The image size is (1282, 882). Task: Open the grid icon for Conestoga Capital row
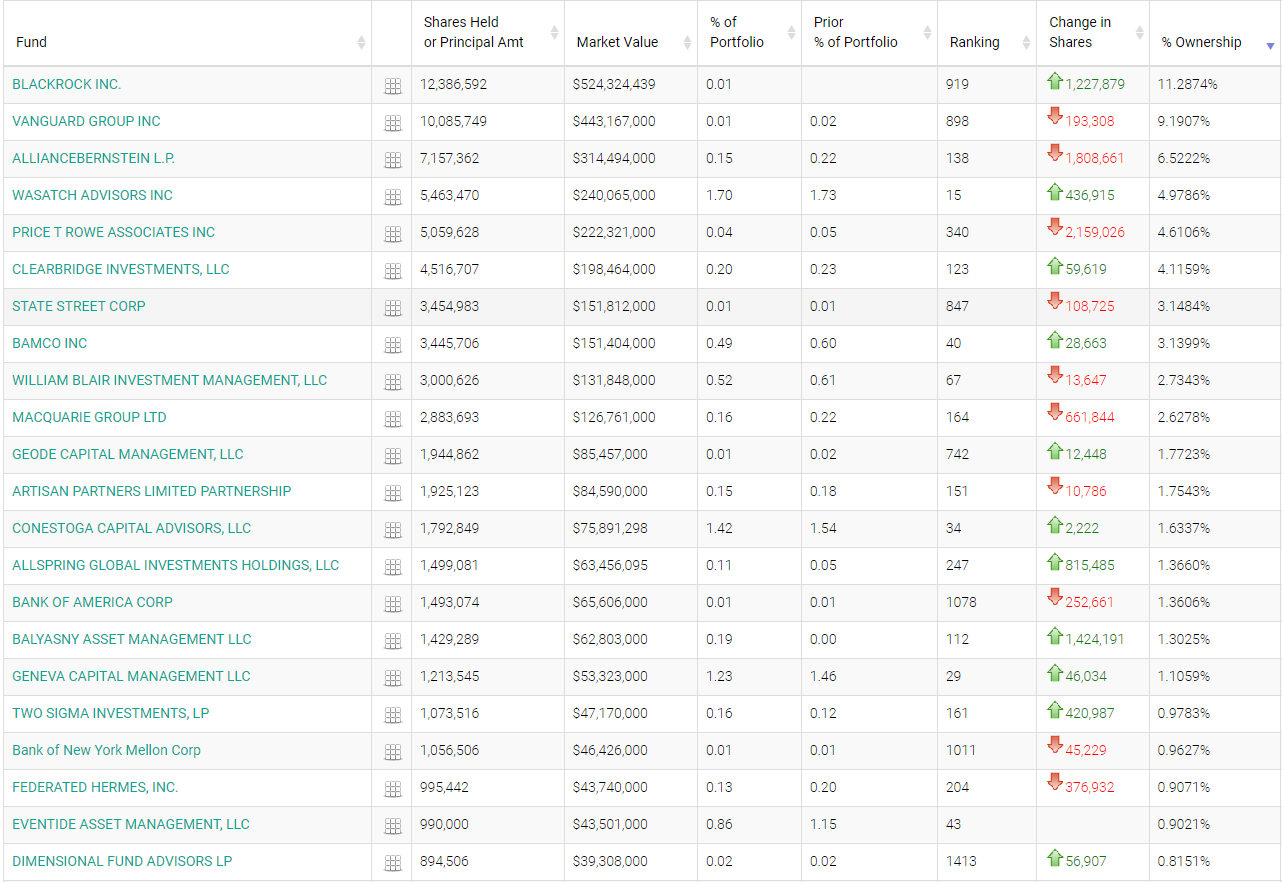coord(392,530)
